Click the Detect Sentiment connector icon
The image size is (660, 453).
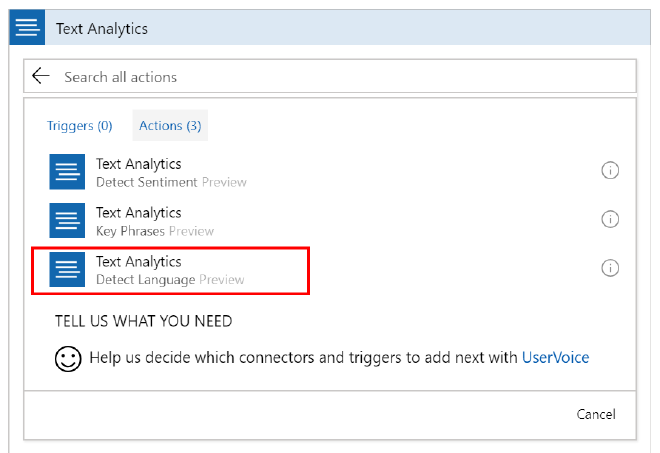pos(67,171)
